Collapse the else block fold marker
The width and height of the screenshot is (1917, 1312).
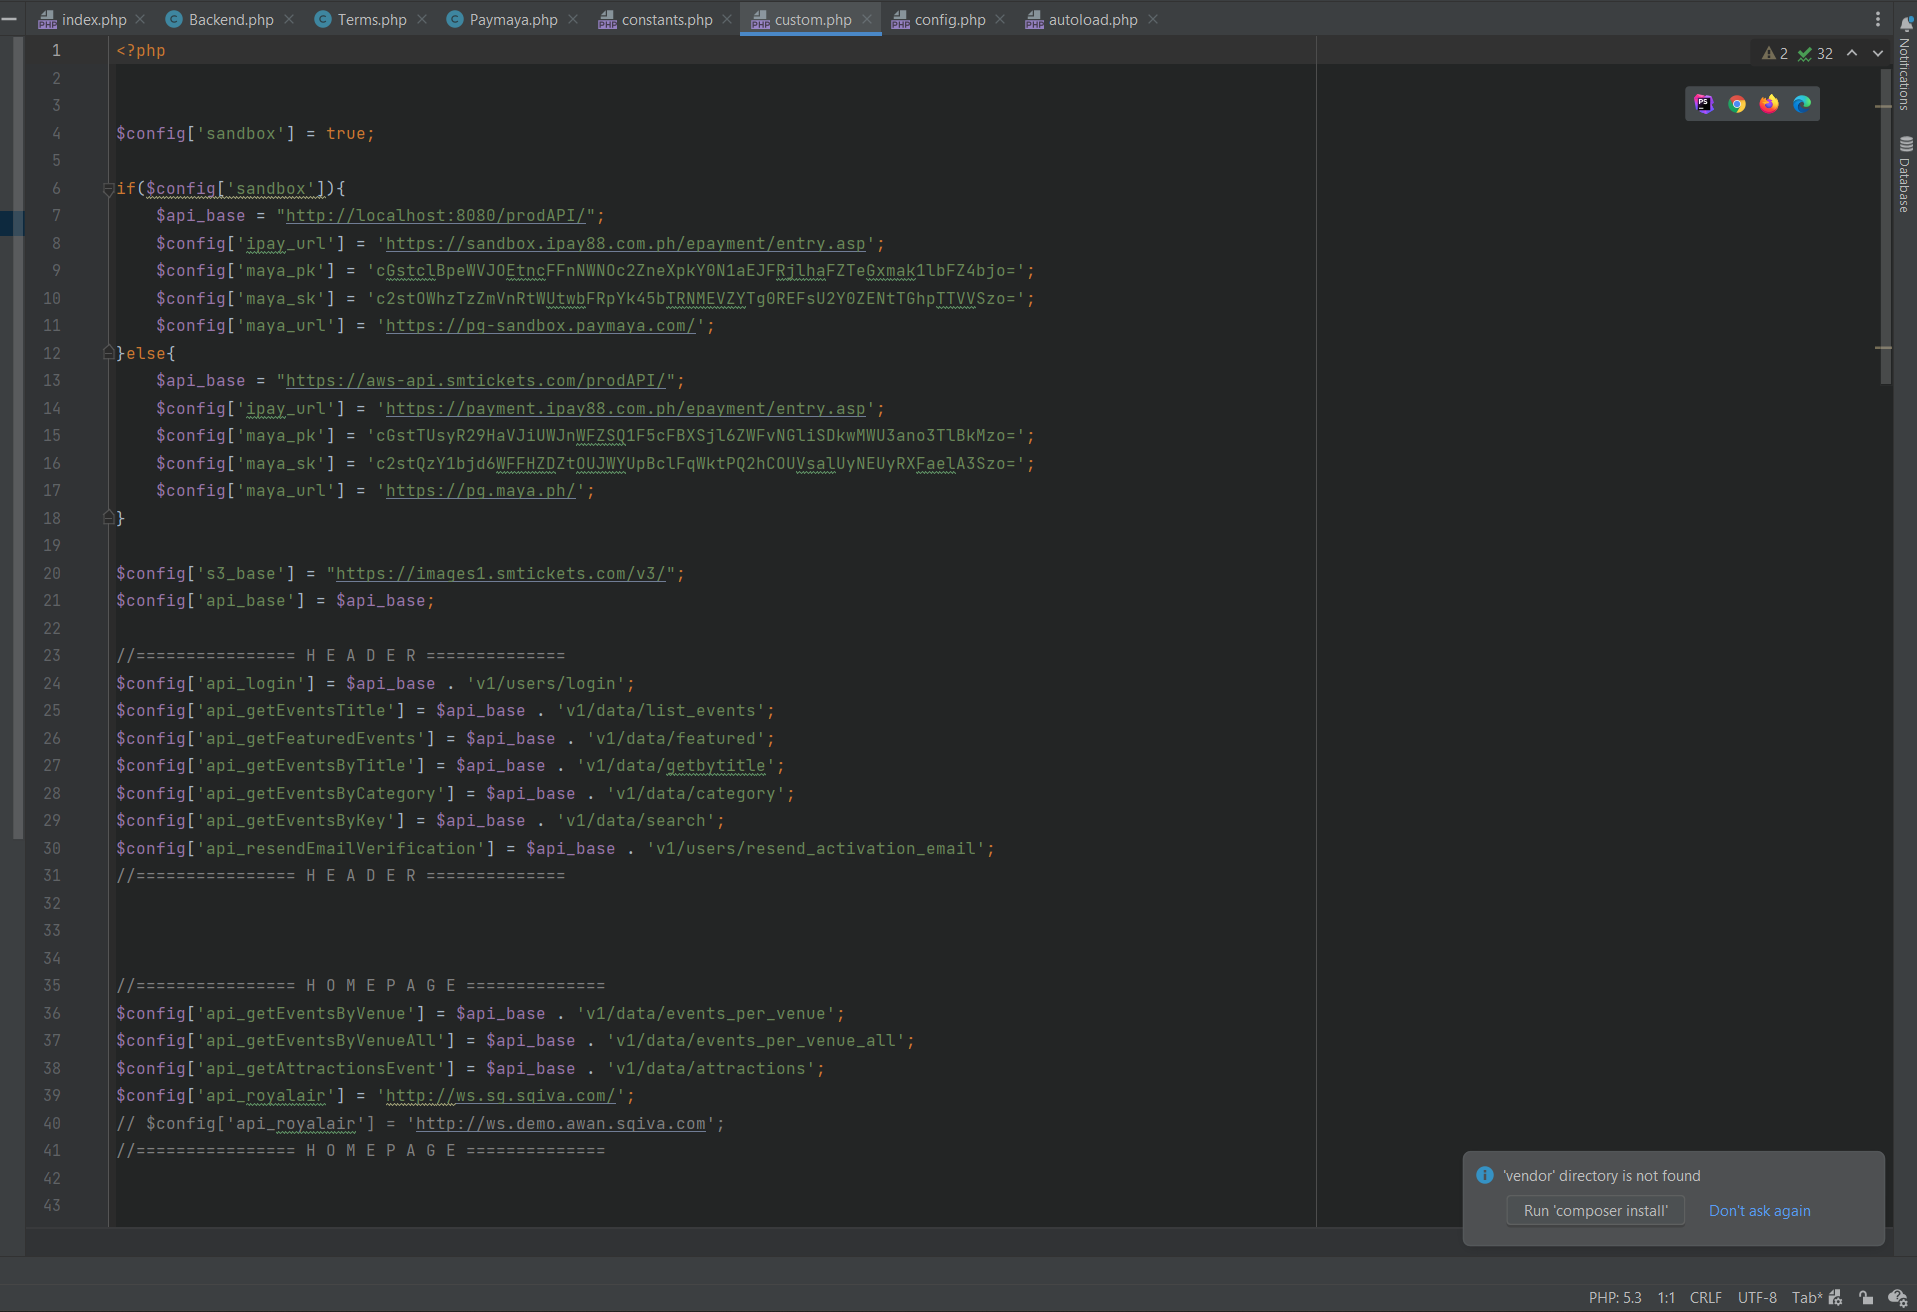coord(108,353)
